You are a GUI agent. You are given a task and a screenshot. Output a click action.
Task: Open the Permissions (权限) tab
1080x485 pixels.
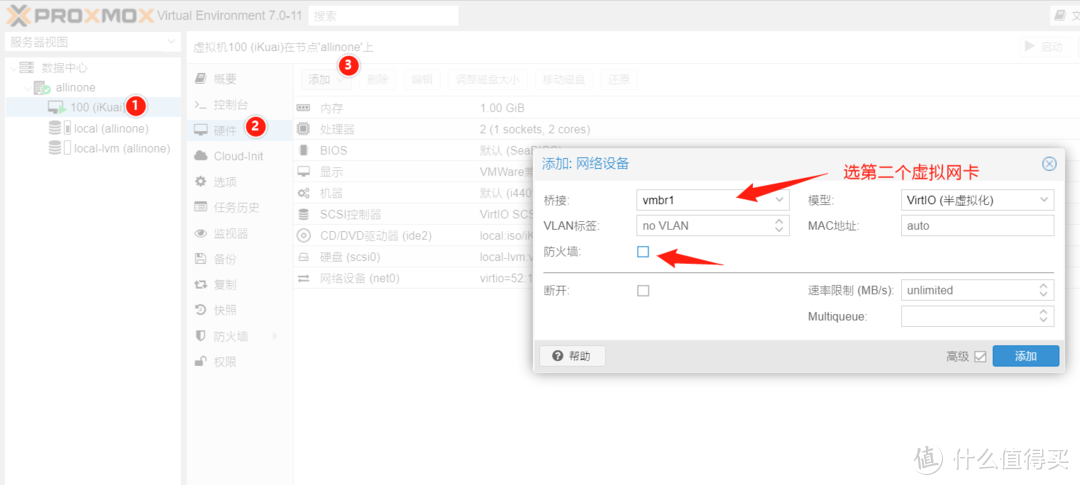[x=240, y=362]
